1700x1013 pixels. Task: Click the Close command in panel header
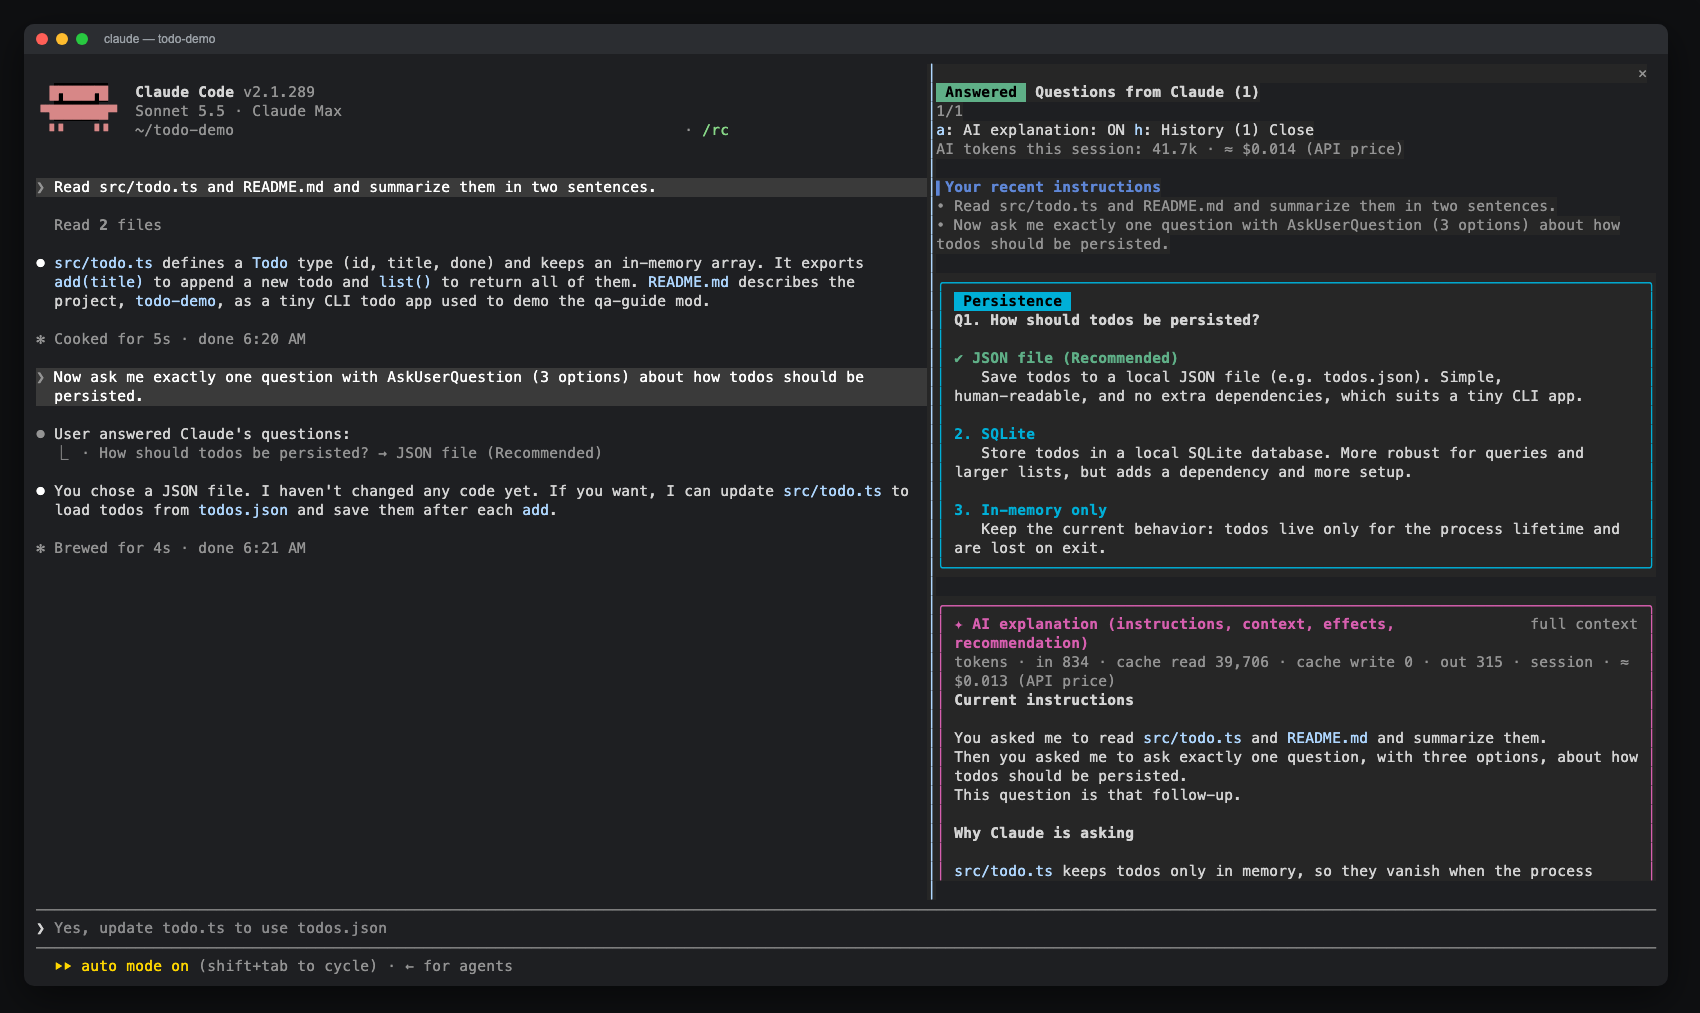(x=1291, y=130)
